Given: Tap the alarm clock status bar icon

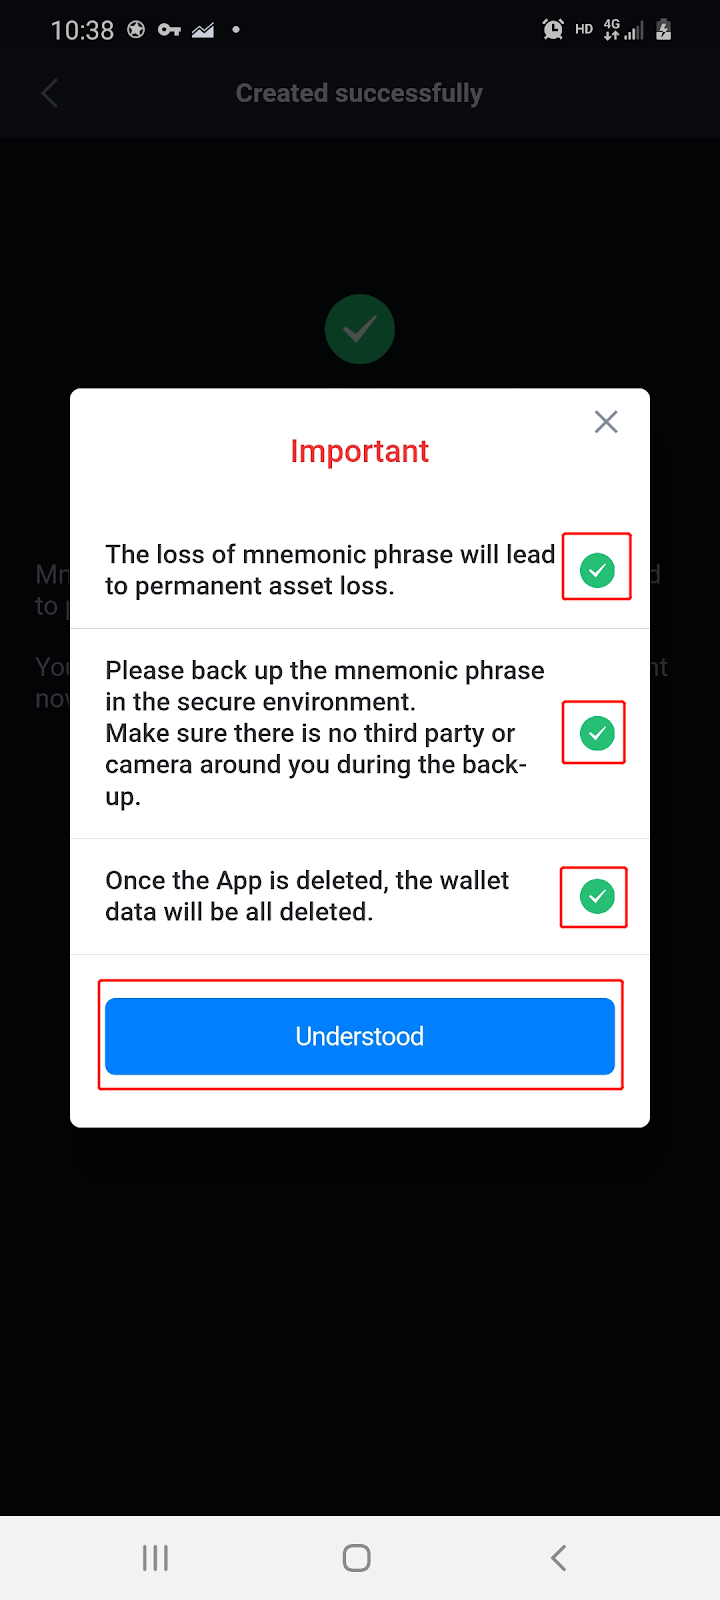Looking at the screenshot, I should tap(553, 30).
